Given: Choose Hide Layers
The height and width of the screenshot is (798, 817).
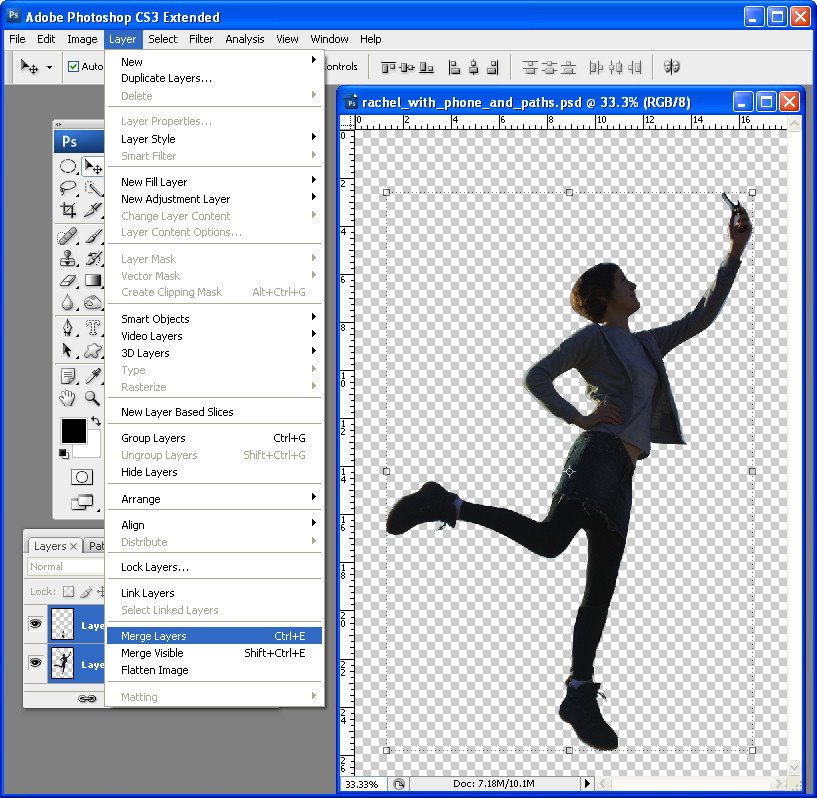Looking at the screenshot, I should point(215,472).
